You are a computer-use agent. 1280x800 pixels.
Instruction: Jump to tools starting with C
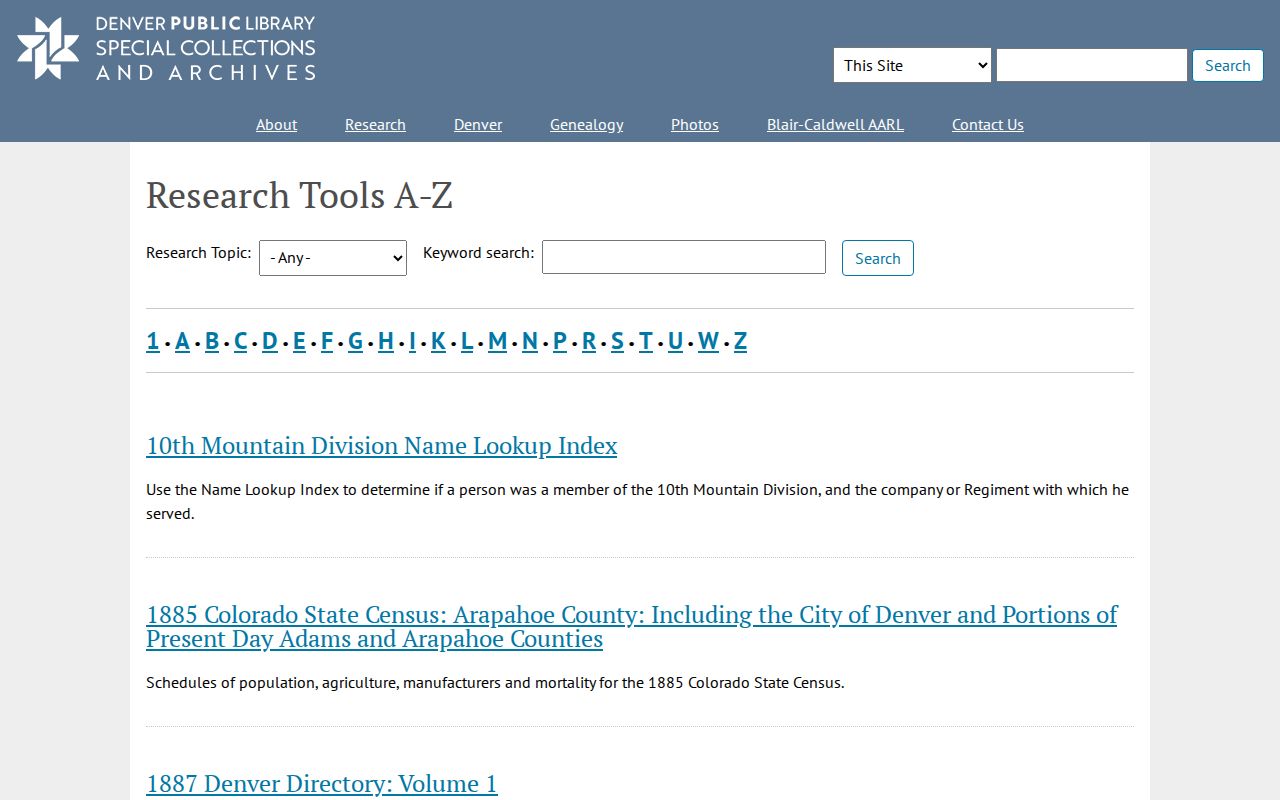240,341
